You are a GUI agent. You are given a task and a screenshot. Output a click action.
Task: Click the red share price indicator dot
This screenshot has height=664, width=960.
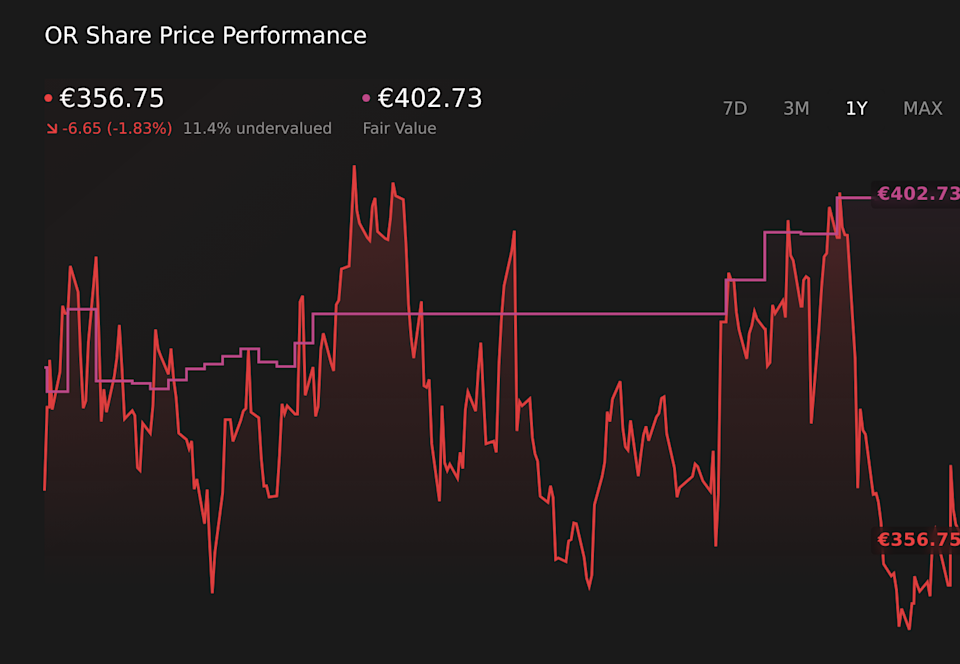pos(49,97)
